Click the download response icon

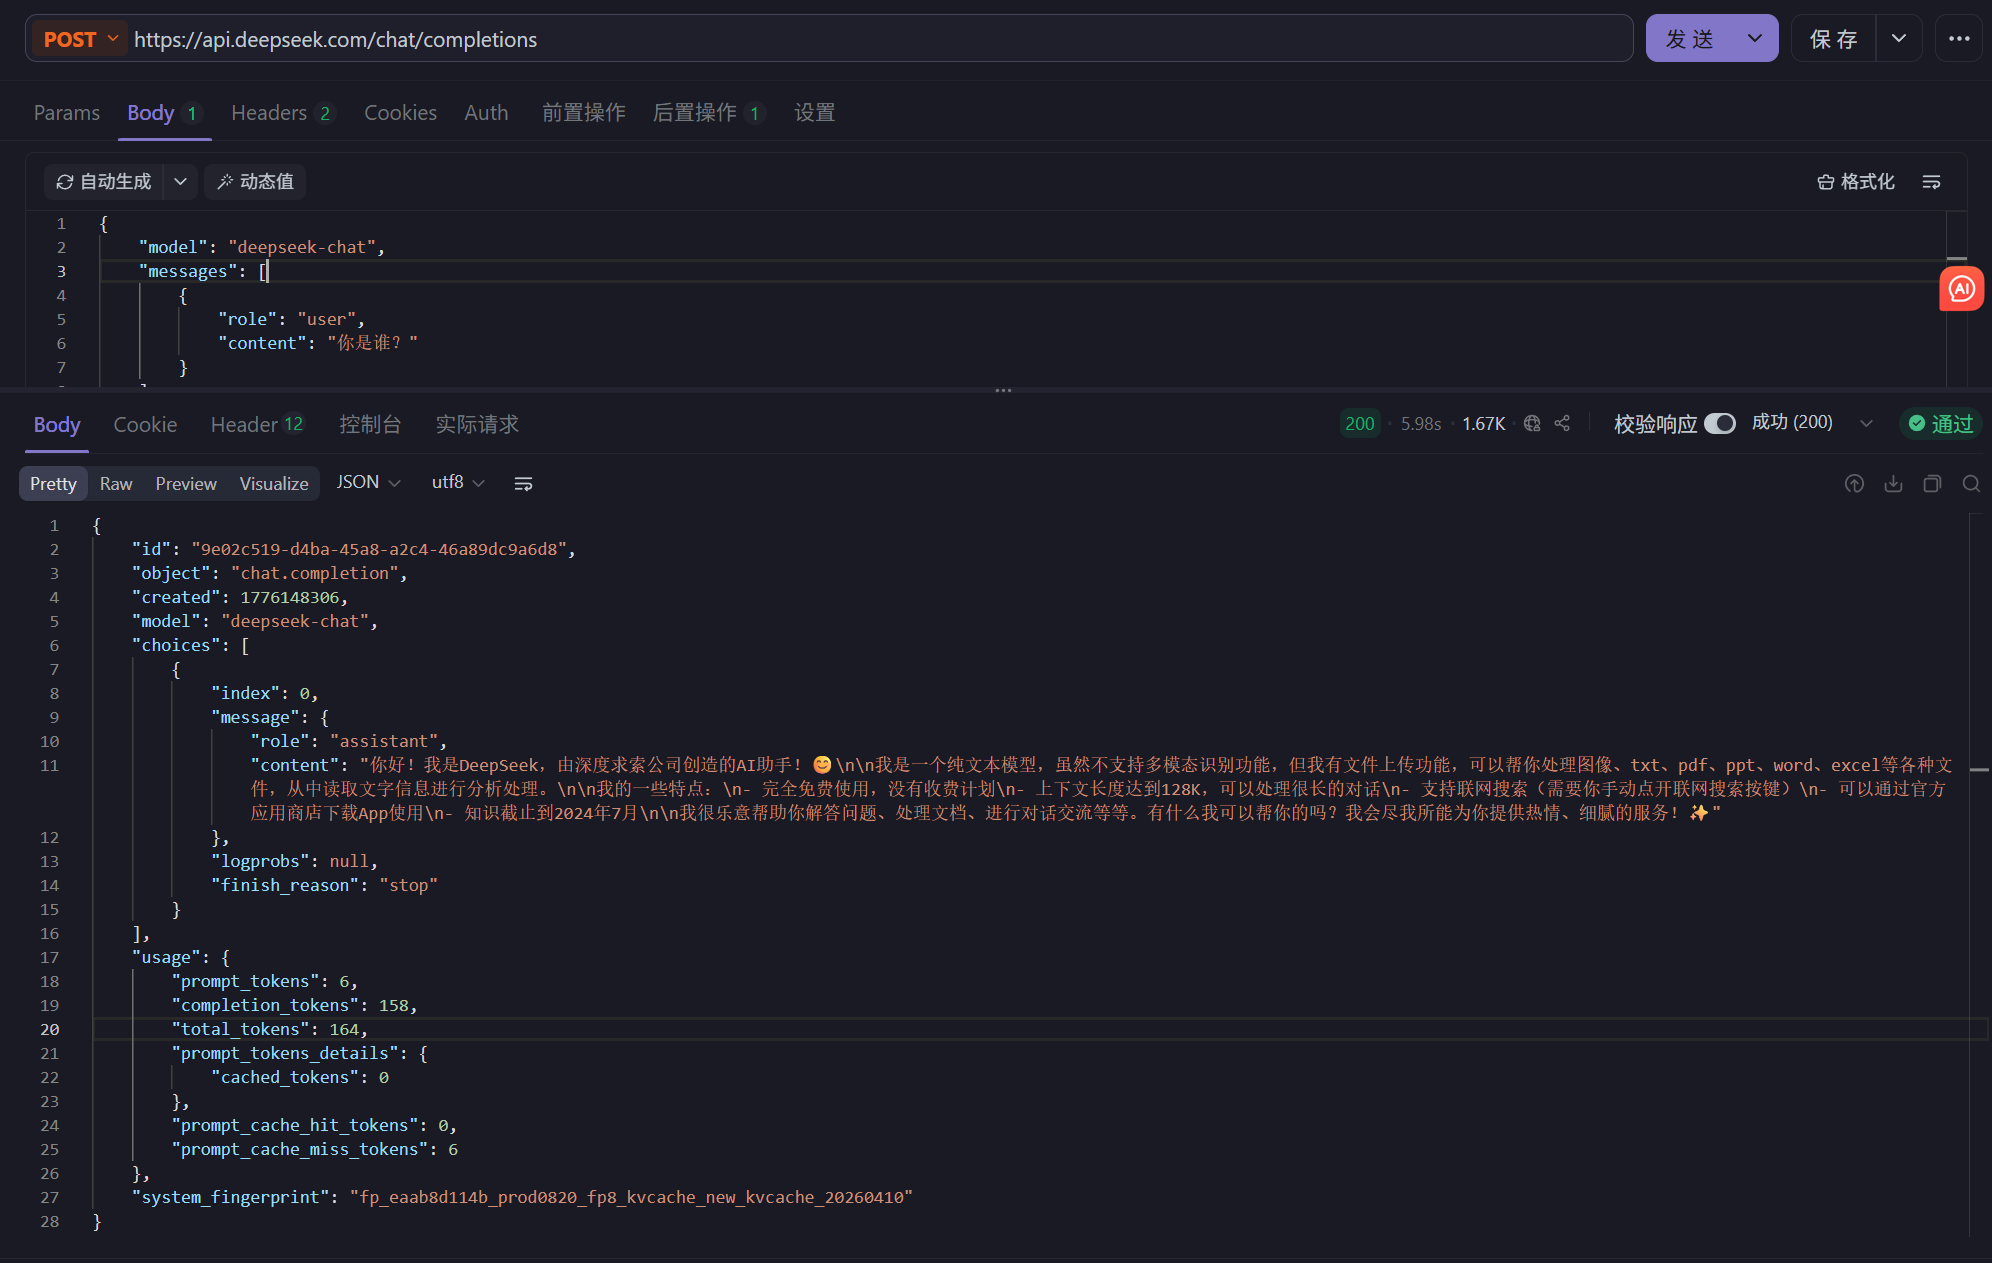pyautogui.click(x=1893, y=484)
